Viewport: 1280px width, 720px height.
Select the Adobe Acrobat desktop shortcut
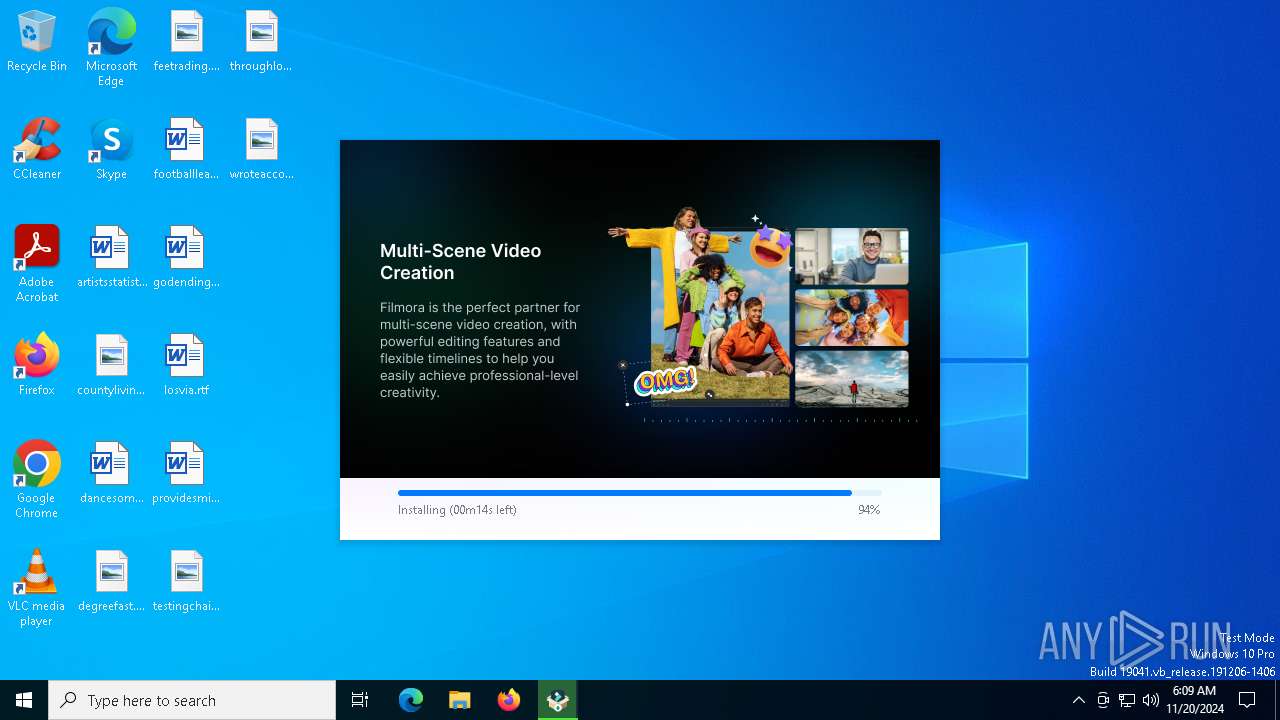click(x=37, y=263)
